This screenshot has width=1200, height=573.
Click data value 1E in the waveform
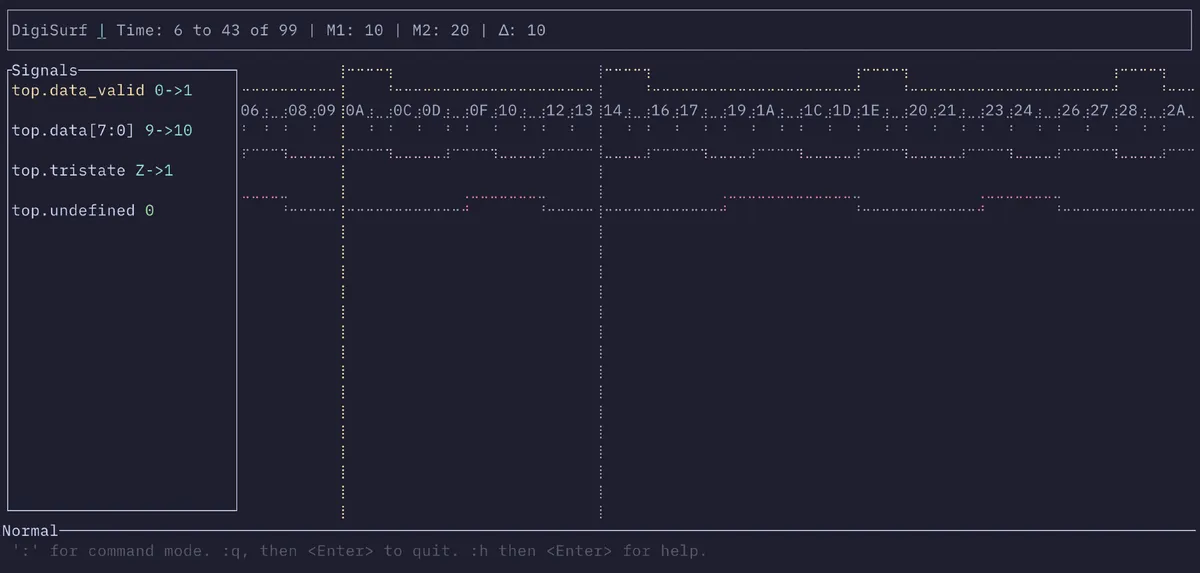pos(868,111)
